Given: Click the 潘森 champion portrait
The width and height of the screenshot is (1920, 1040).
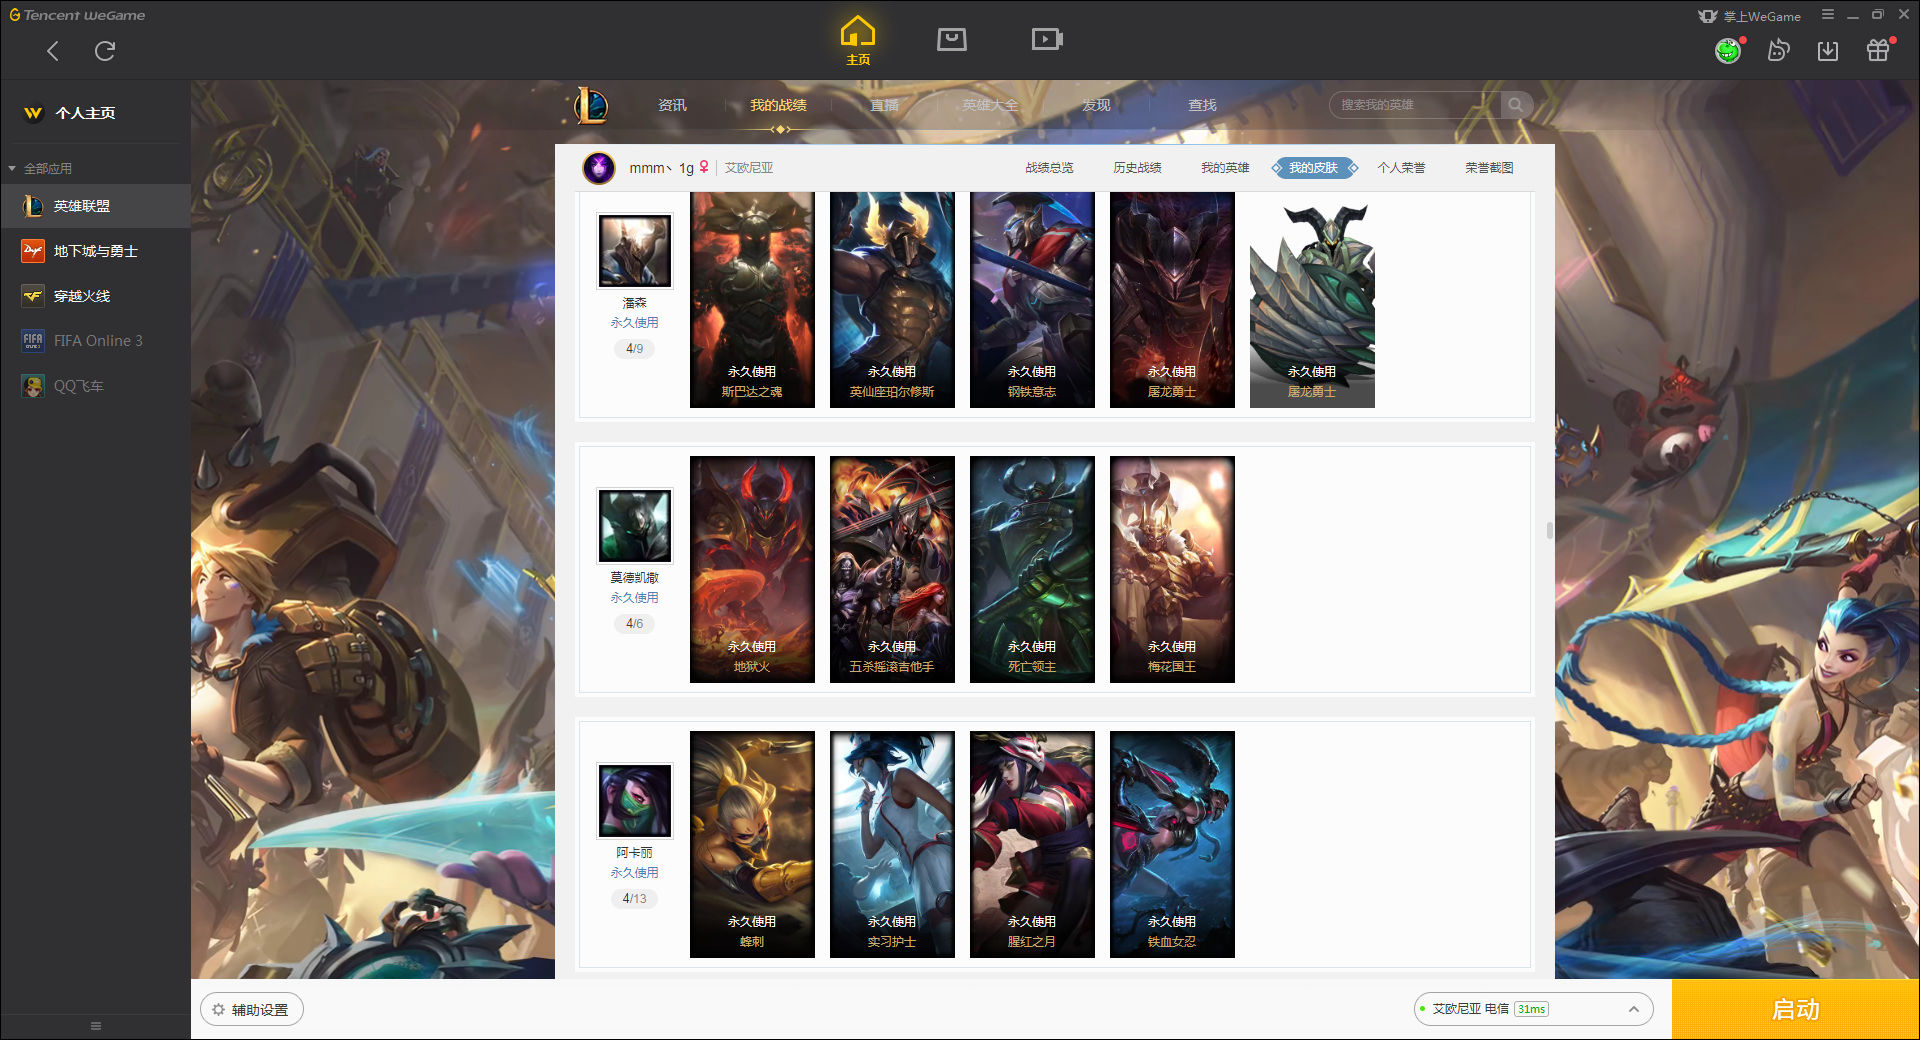Looking at the screenshot, I should pos(635,251).
